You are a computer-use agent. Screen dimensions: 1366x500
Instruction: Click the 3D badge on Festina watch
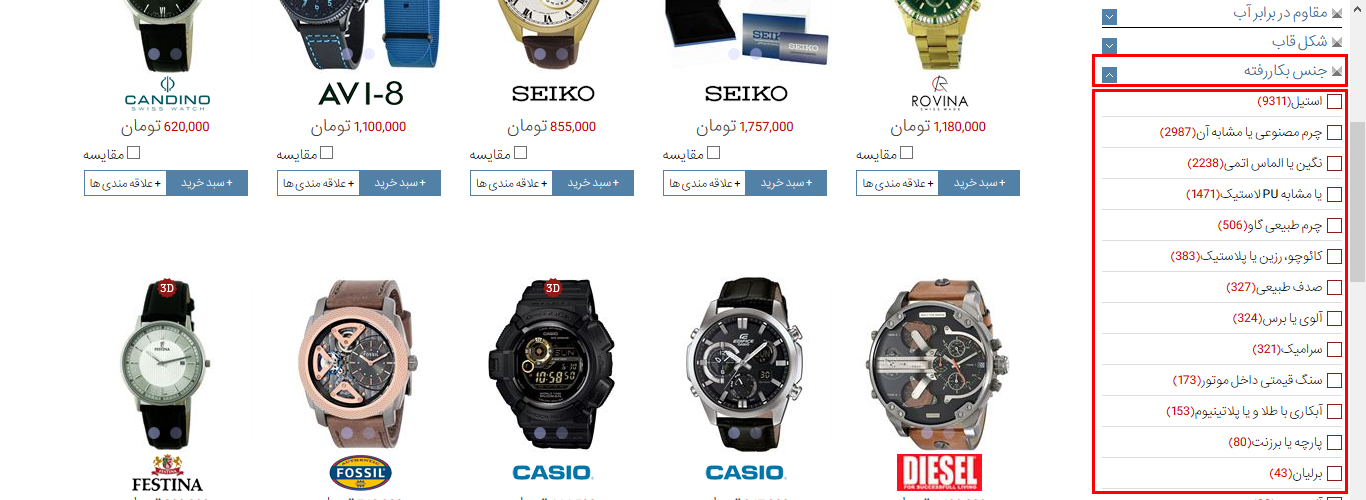point(167,289)
